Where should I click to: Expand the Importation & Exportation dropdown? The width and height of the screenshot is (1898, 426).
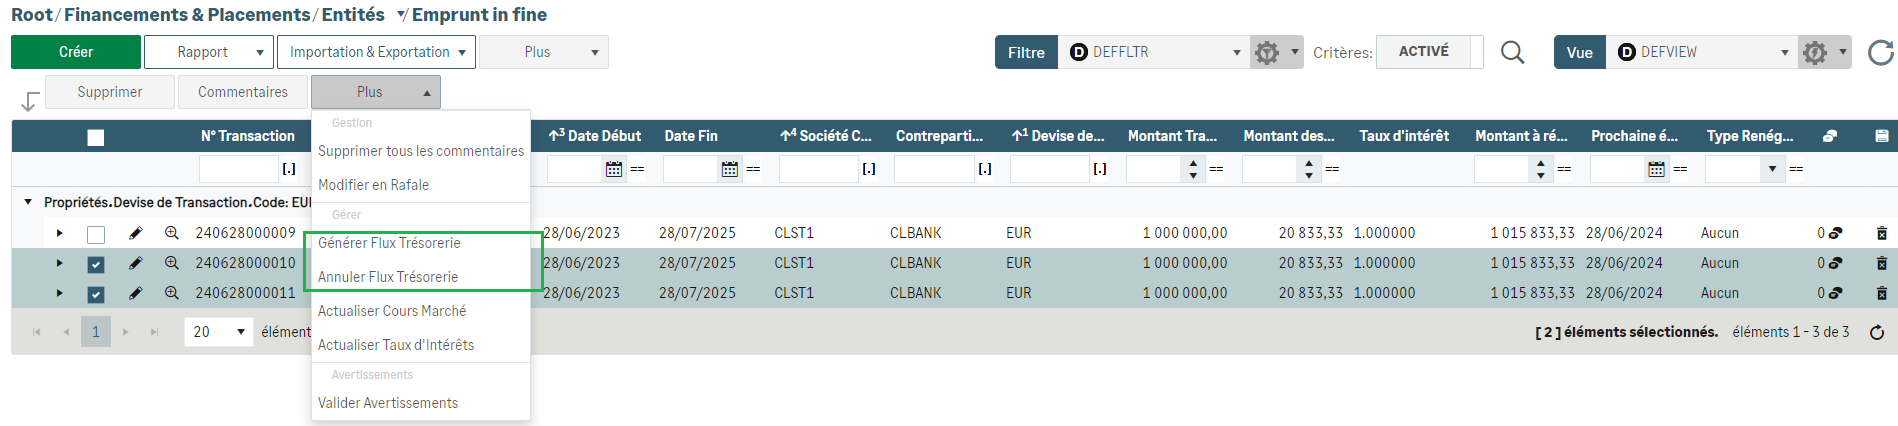coord(378,52)
